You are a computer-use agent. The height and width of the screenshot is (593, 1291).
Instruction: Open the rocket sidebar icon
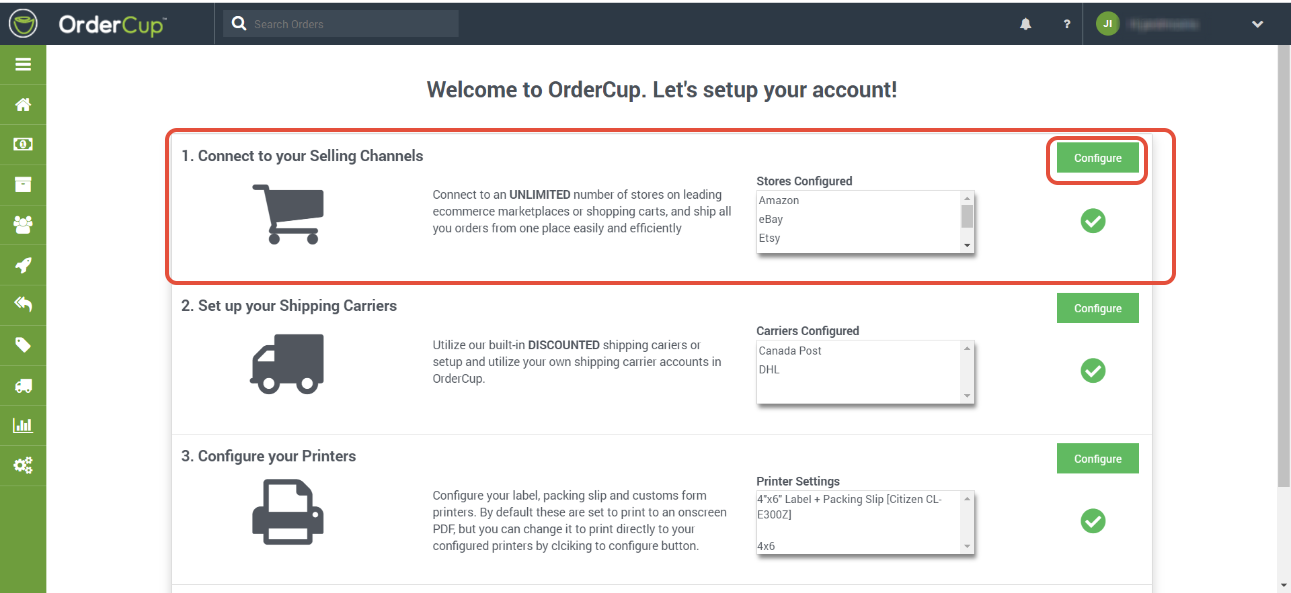pyautogui.click(x=23, y=265)
